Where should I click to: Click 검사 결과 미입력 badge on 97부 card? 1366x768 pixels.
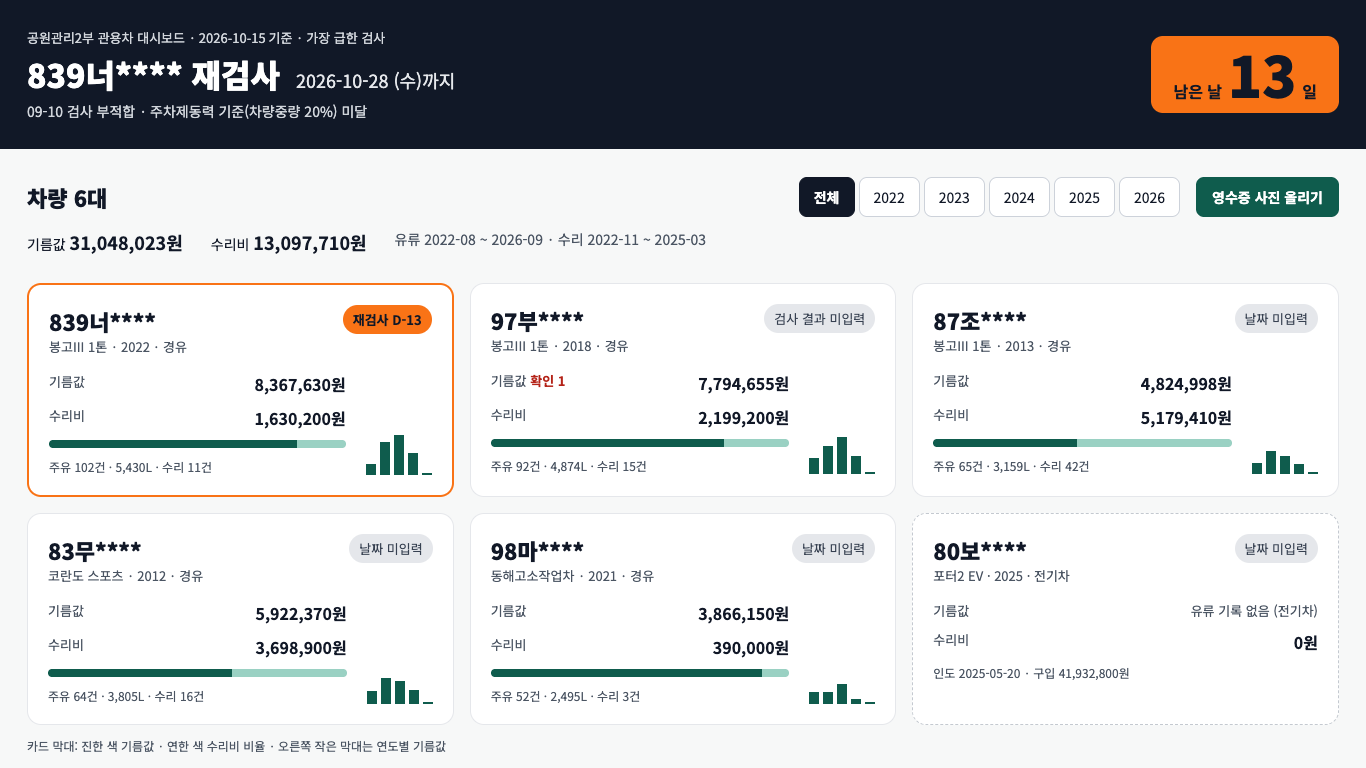click(x=819, y=318)
